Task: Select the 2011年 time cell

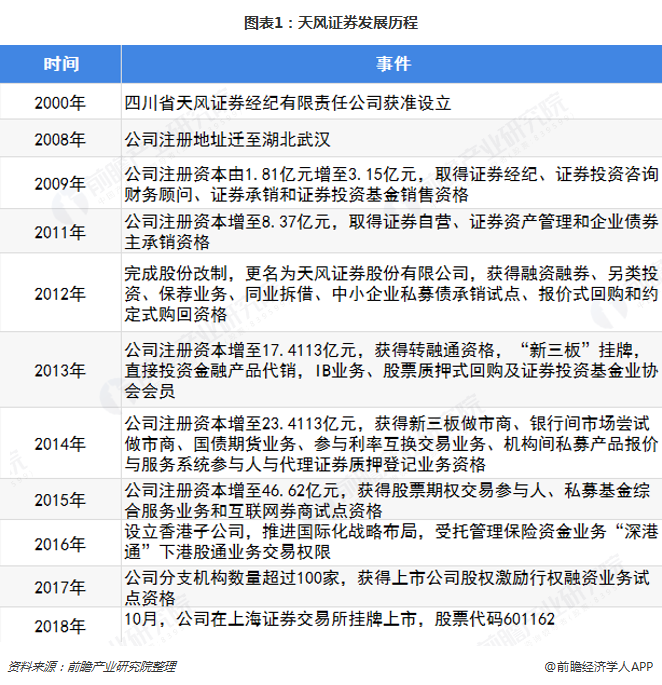Action: pos(60,232)
